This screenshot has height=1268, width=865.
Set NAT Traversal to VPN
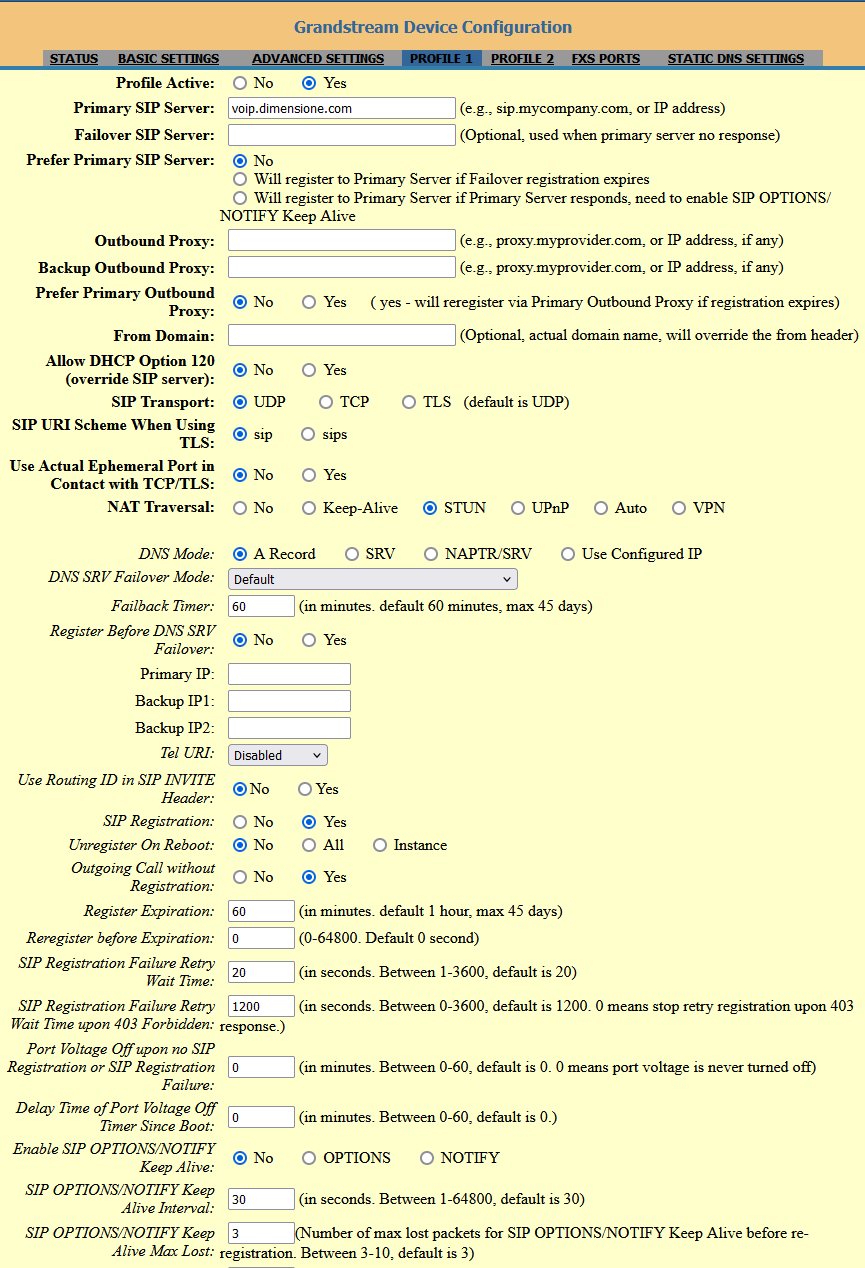tap(680, 508)
